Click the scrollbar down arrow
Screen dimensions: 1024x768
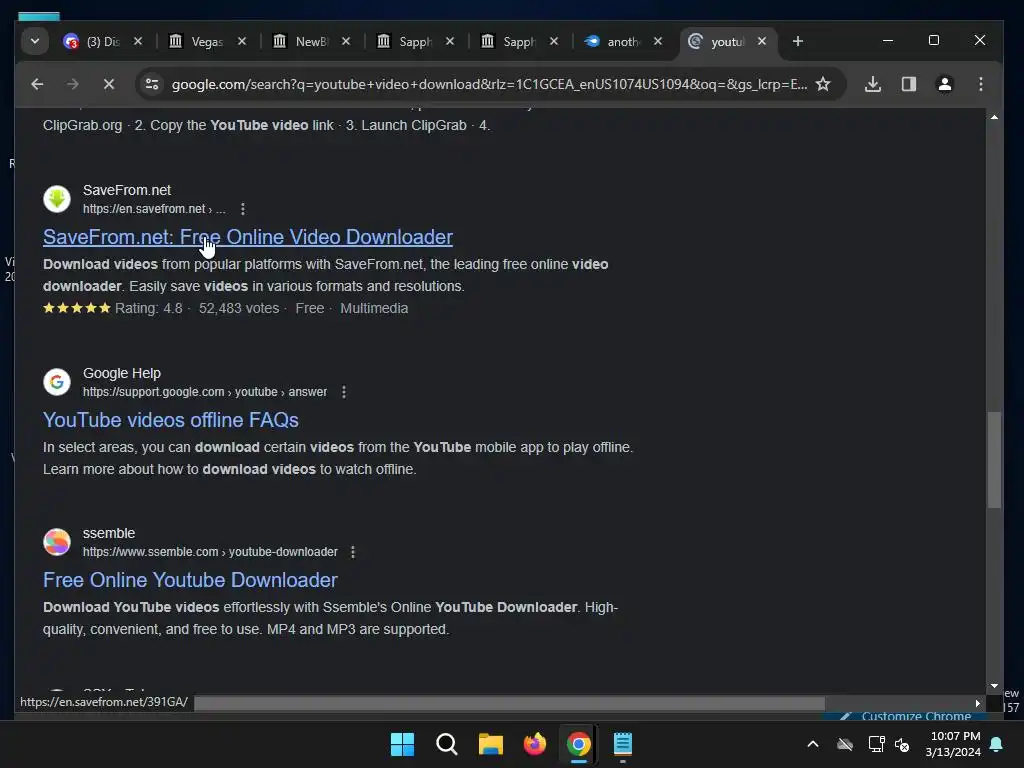pyautogui.click(x=993, y=686)
